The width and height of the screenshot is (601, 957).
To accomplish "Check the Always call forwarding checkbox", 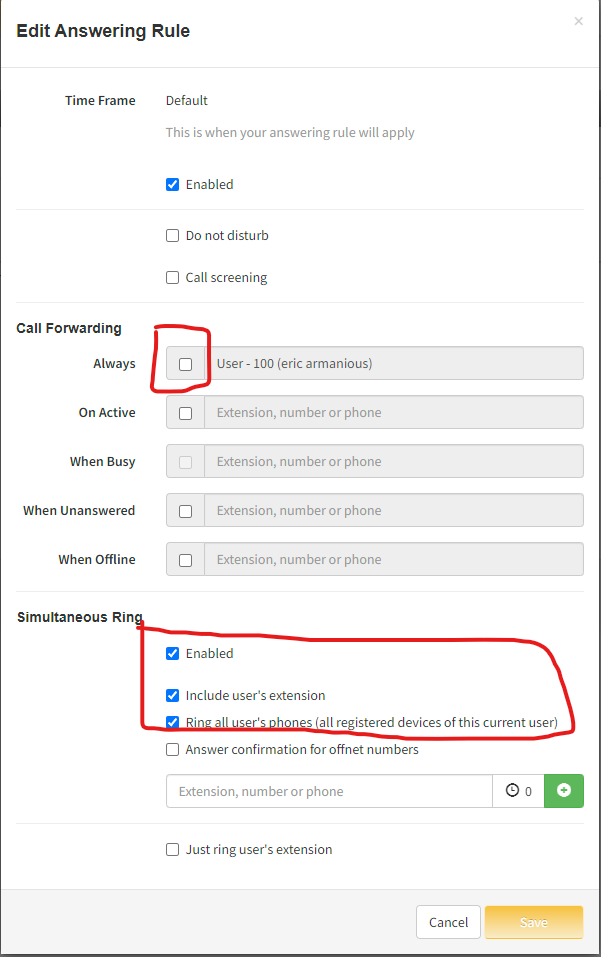I will pyautogui.click(x=185, y=364).
